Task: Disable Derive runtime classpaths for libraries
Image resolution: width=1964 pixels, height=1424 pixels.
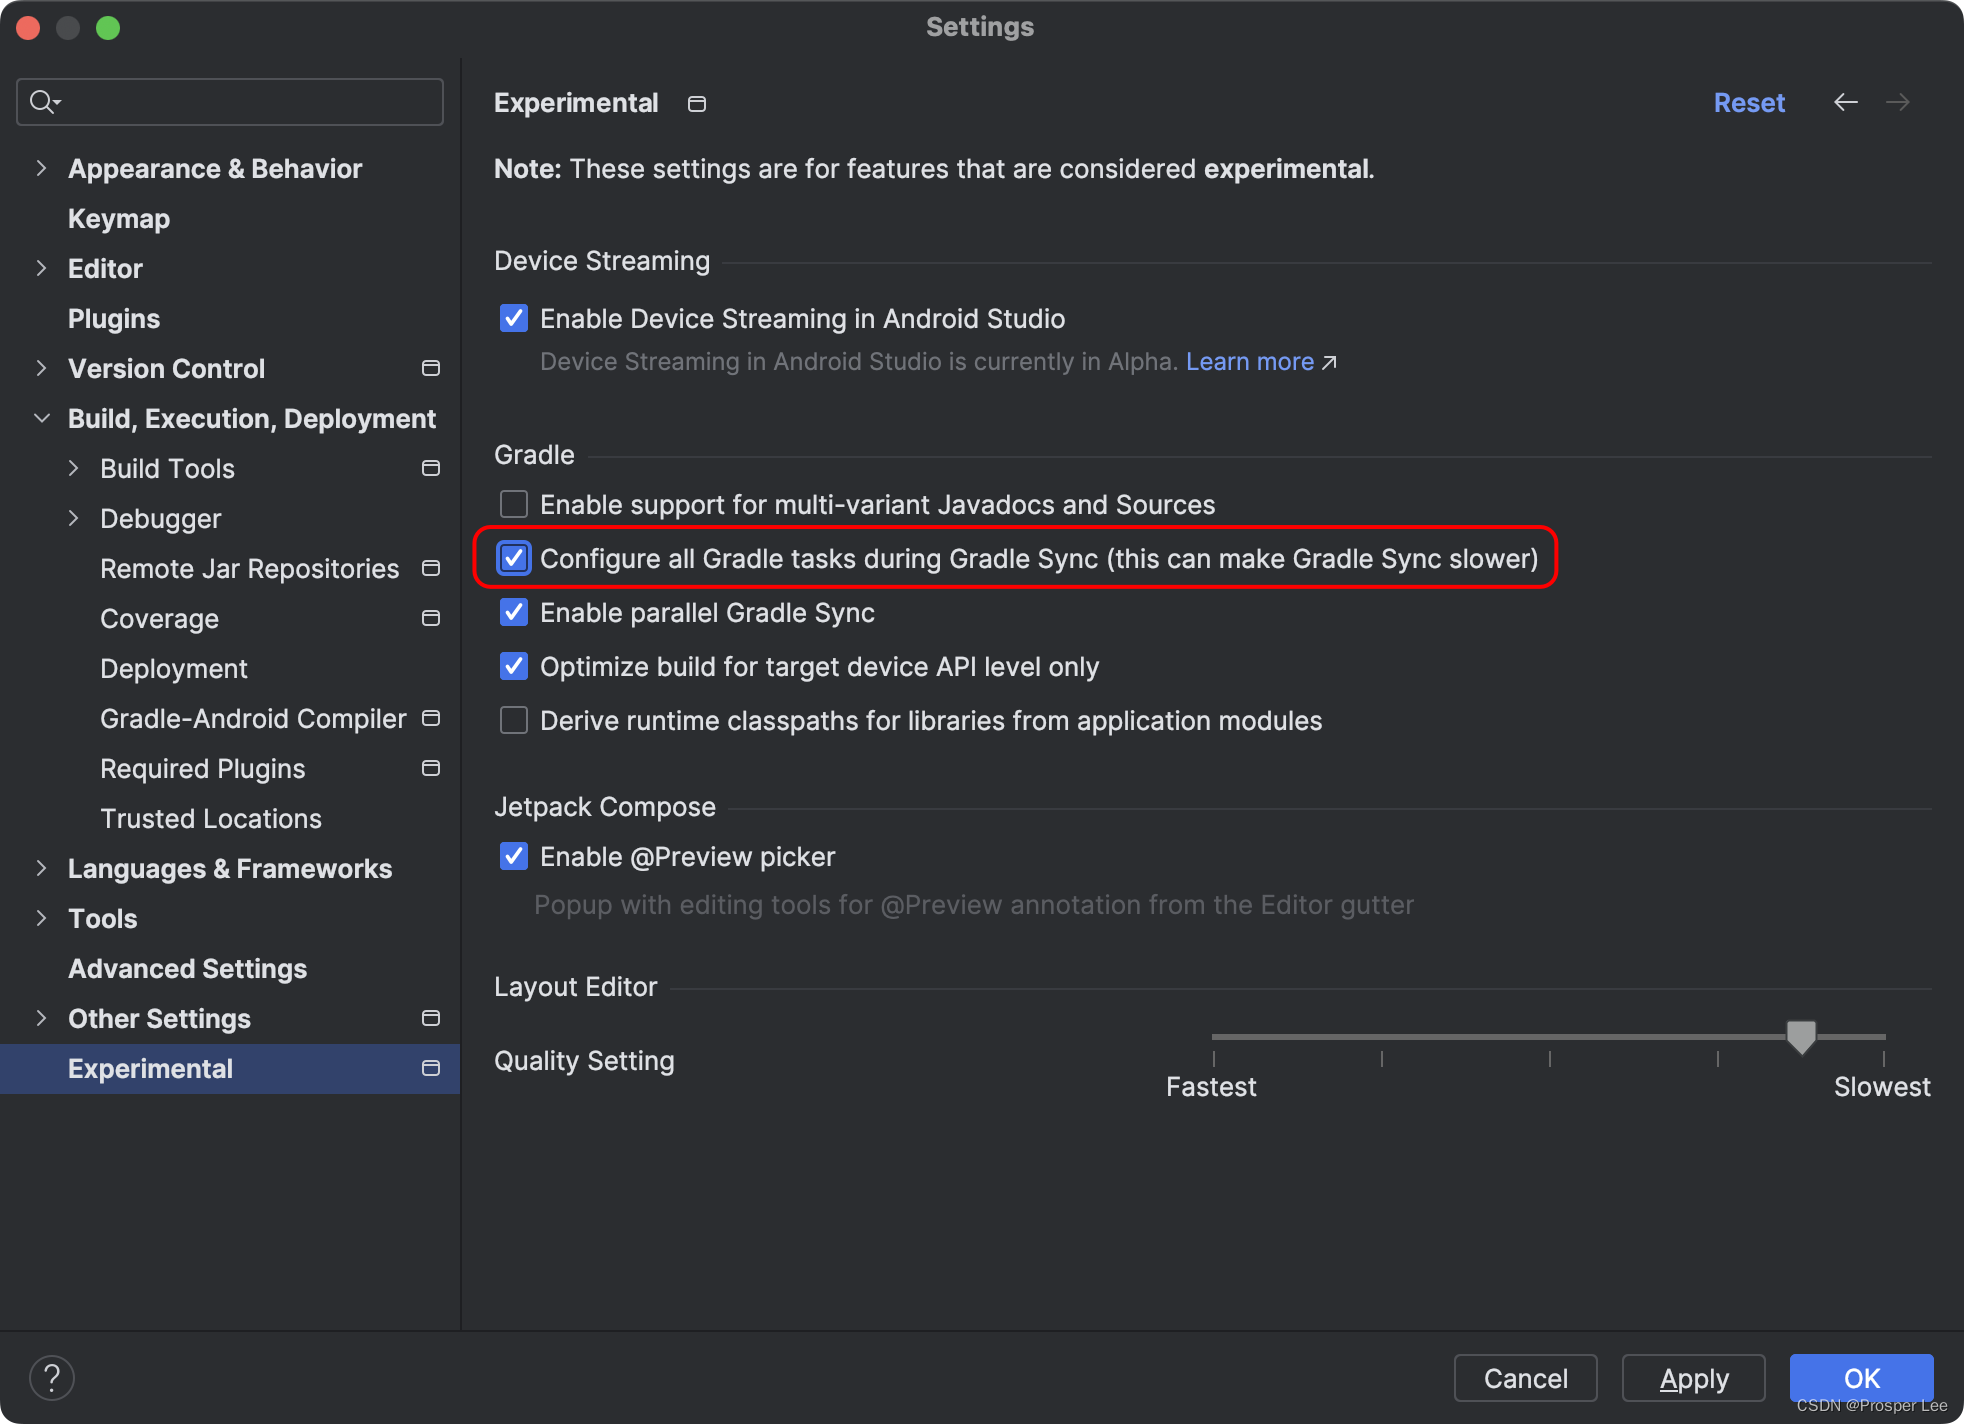Action: [515, 720]
